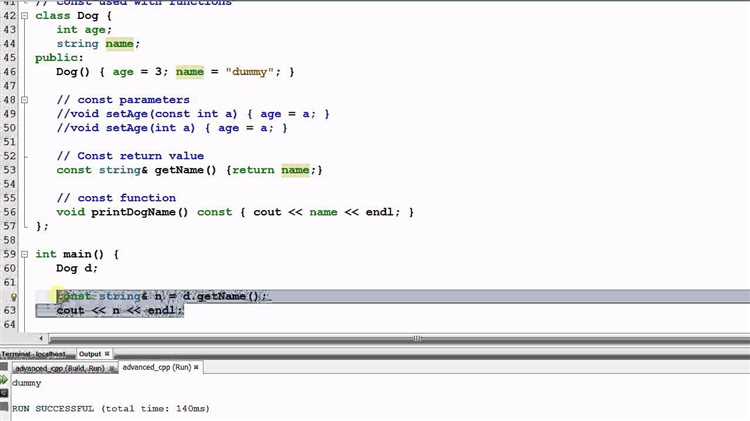Click the editor's left horizontal scroll arrow
The image size is (750, 421).
pos(41,338)
